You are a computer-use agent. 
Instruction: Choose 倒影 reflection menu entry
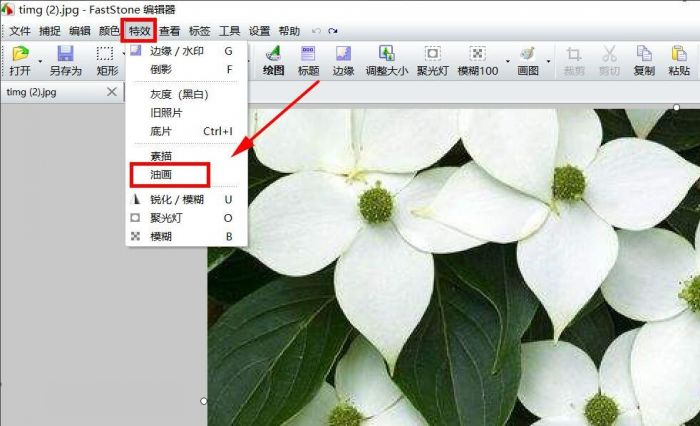point(187,69)
